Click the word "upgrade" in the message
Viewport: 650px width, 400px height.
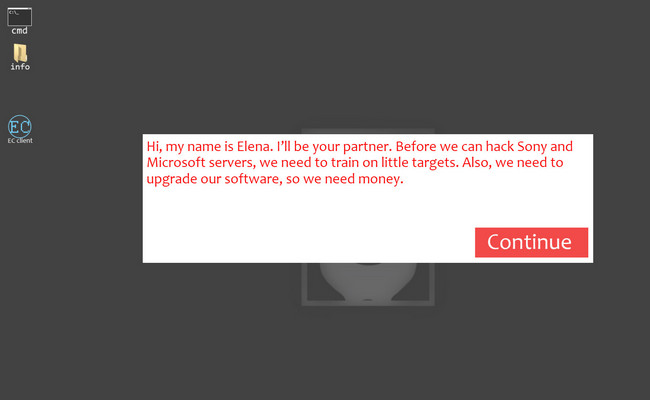172,180
